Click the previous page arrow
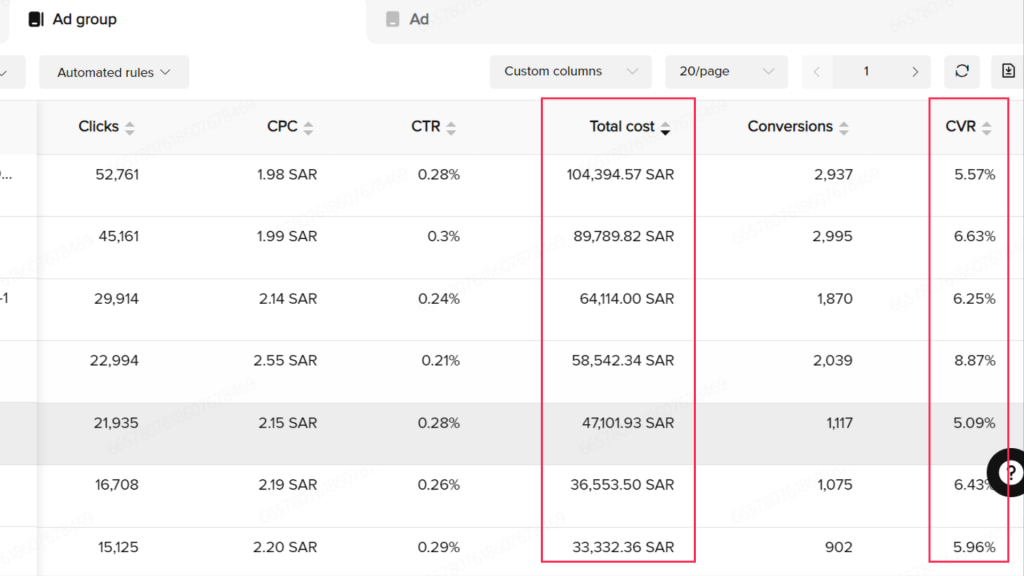The image size is (1024, 576). [816, 71]
